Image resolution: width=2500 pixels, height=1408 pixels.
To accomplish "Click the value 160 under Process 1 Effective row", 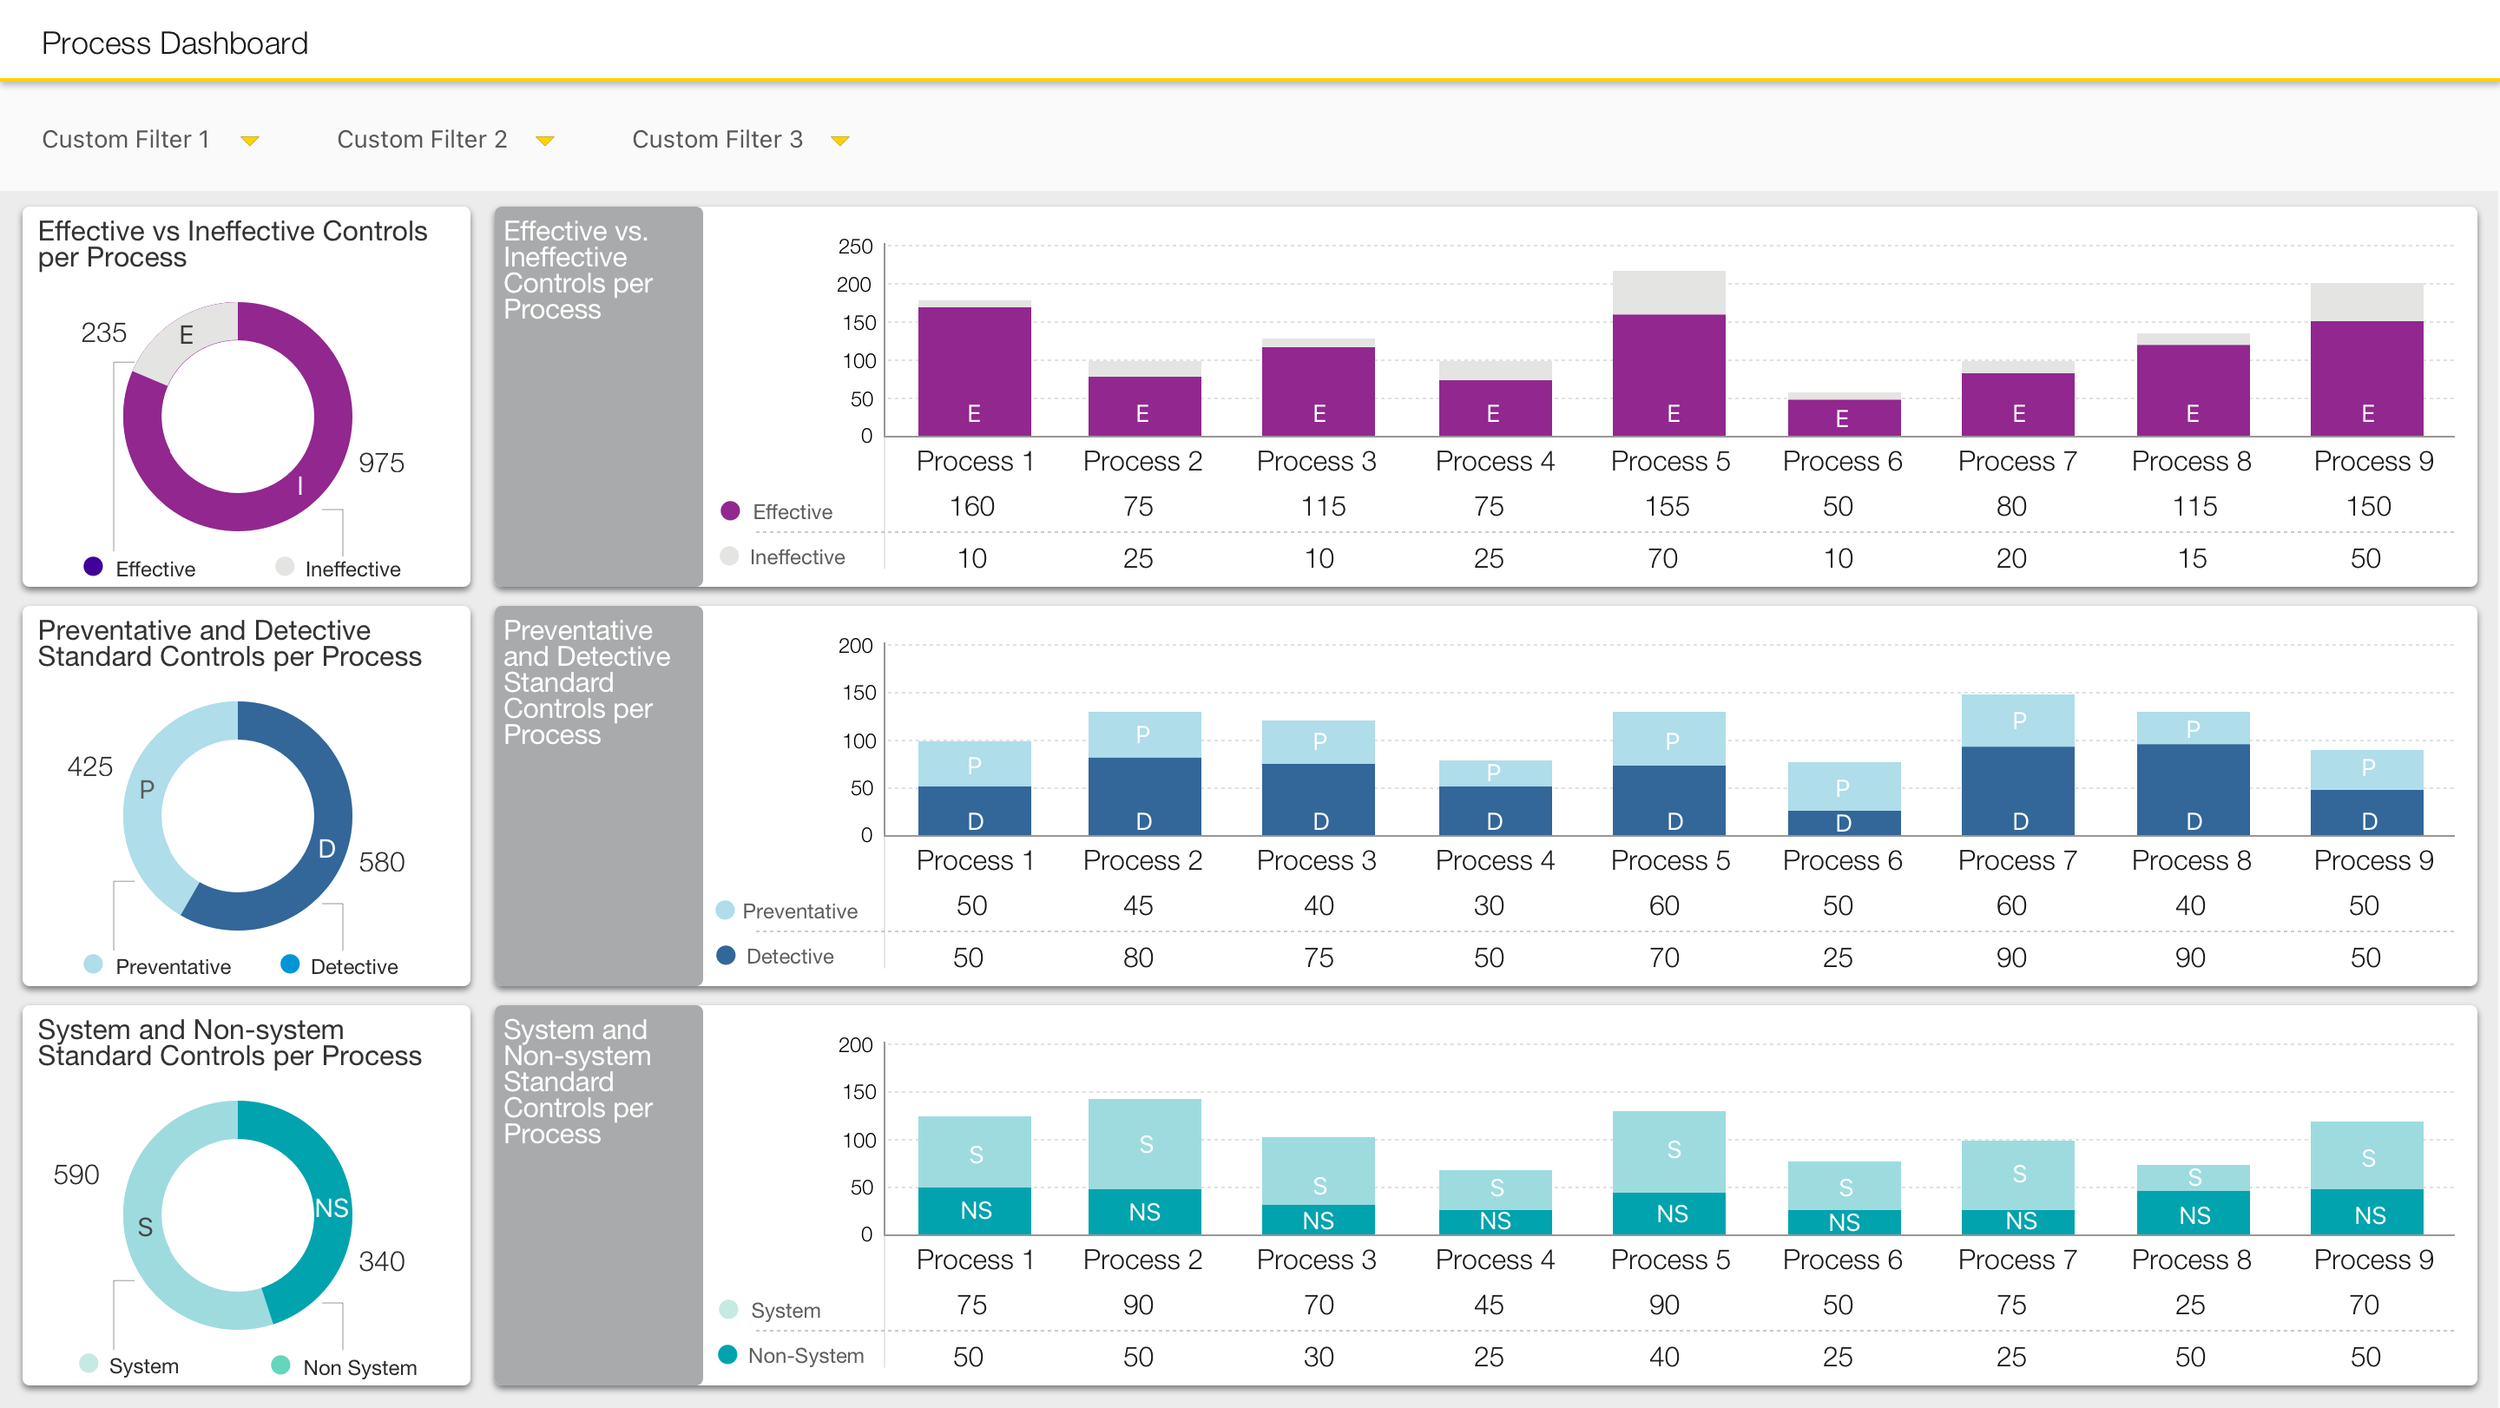I will coord(971,506).
